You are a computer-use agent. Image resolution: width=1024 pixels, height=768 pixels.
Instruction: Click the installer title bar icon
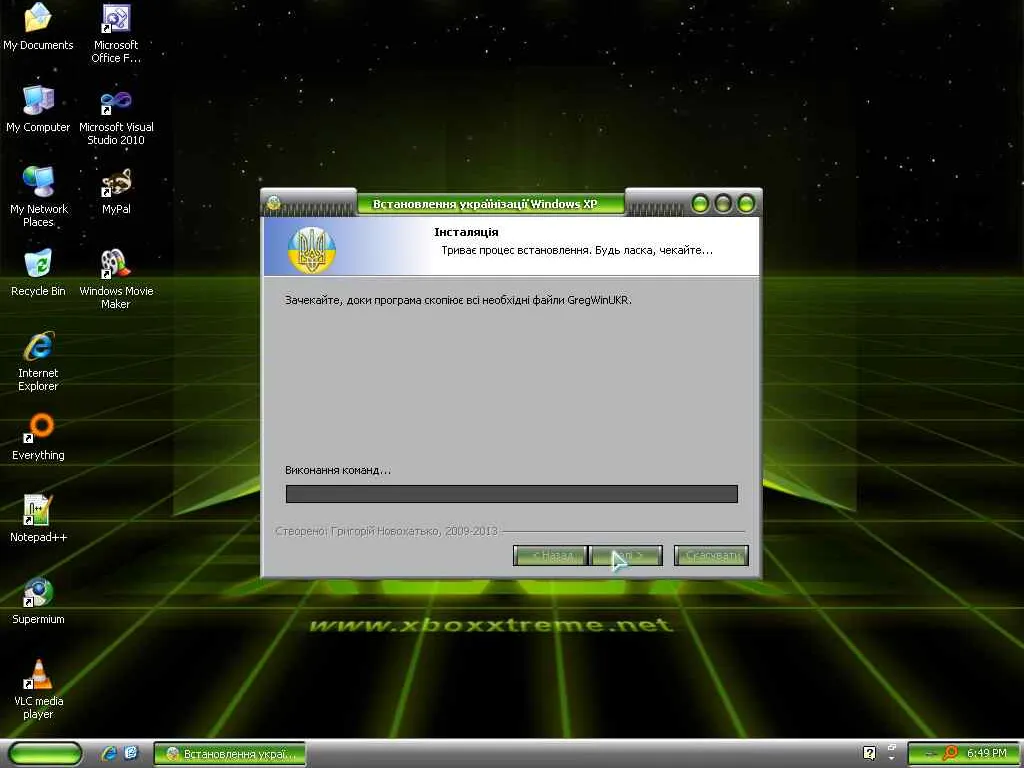point(274,203)
